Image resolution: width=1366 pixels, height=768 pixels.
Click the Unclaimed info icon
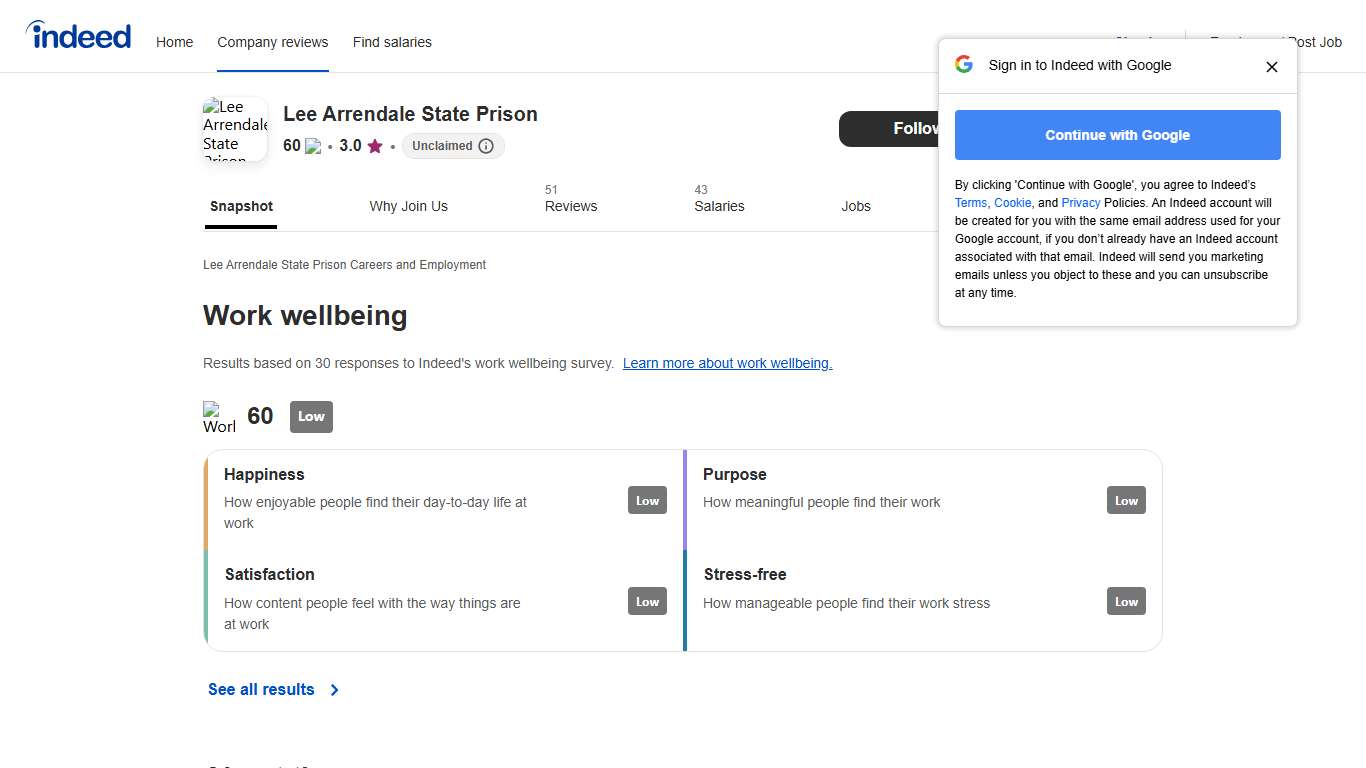click(x=486, y=146)
